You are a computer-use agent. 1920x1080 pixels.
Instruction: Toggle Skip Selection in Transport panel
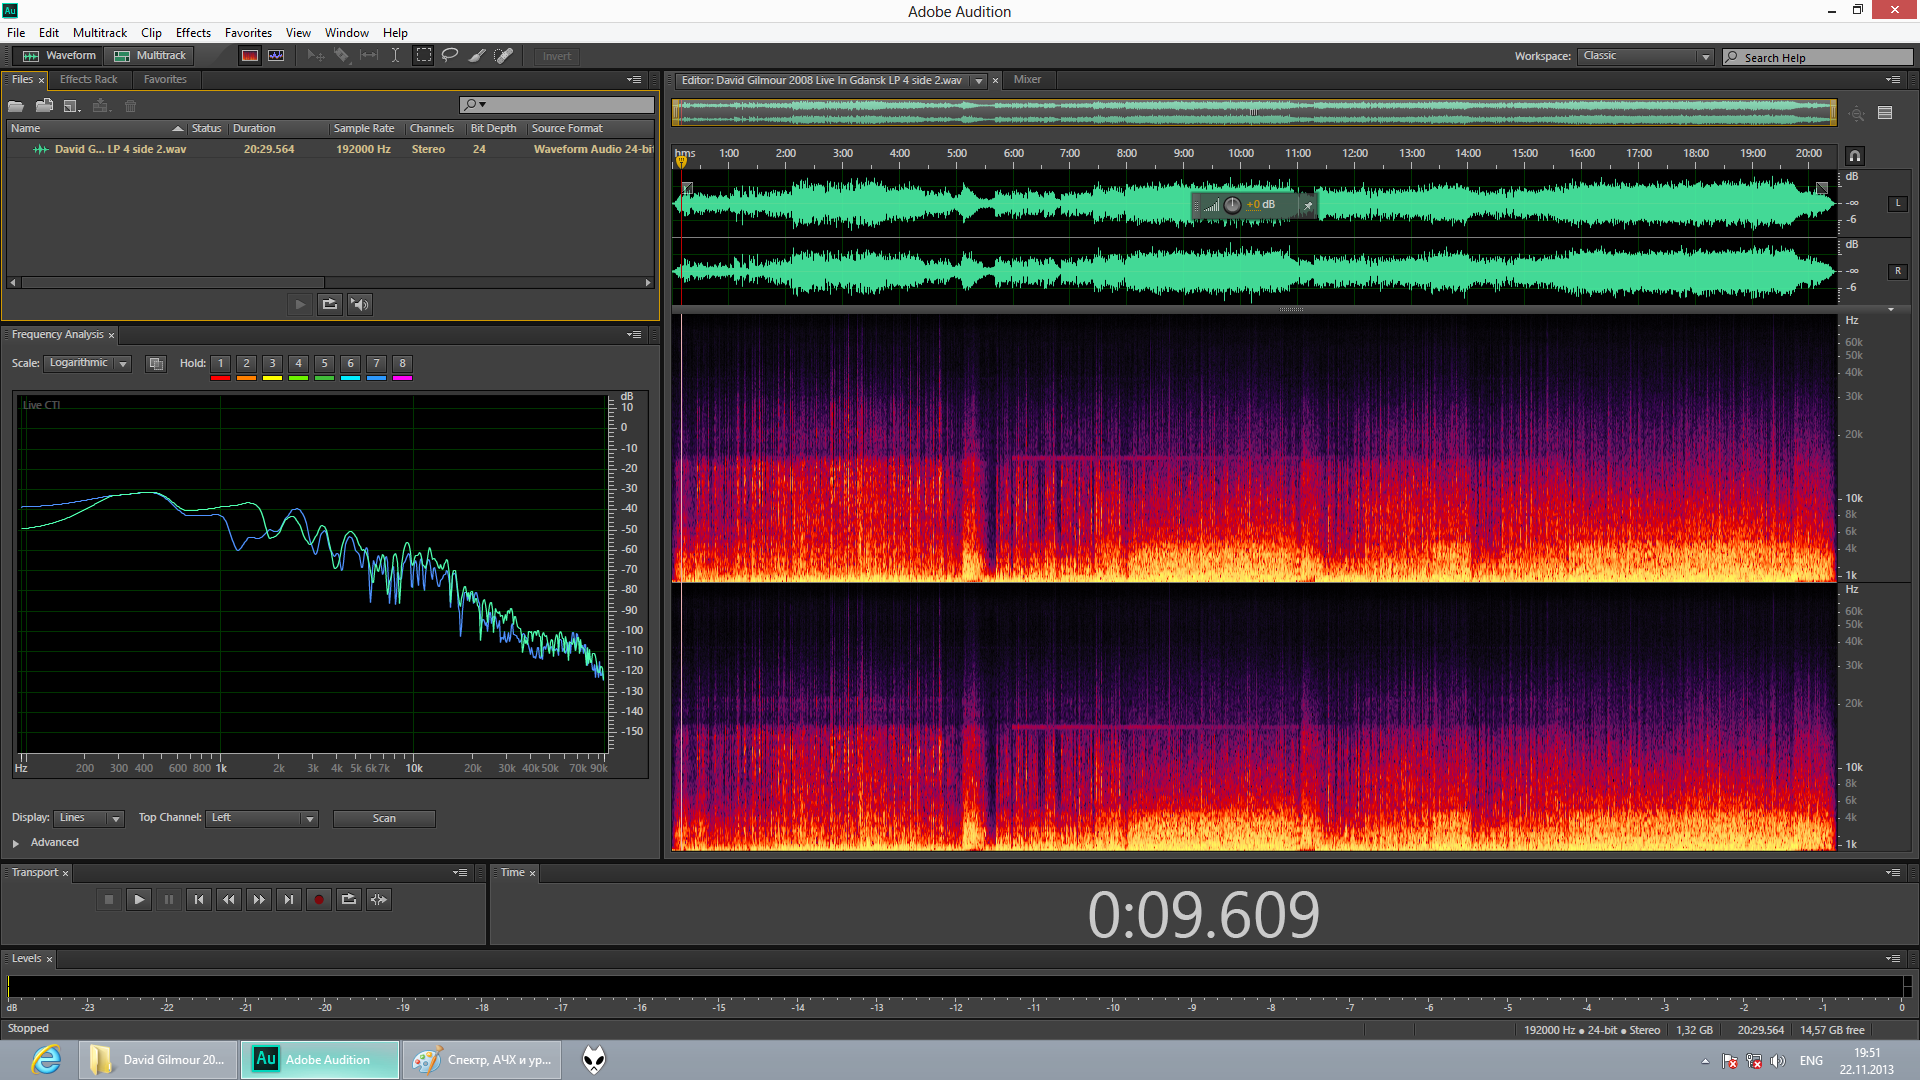[x=379, y=900]
